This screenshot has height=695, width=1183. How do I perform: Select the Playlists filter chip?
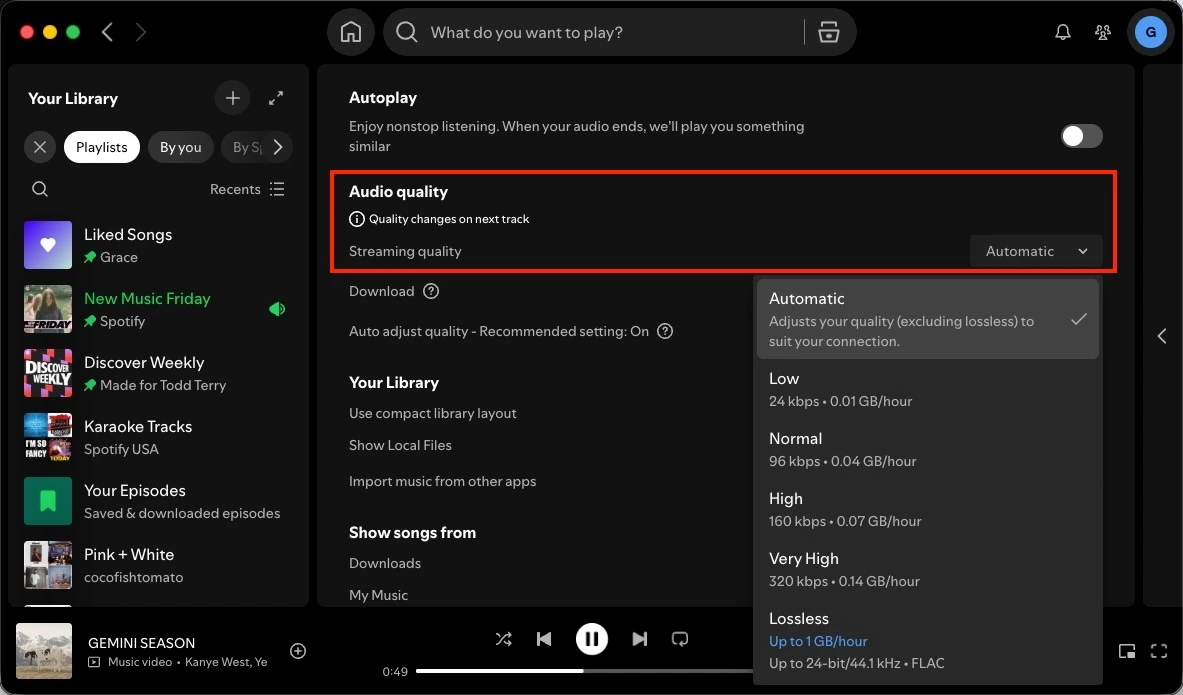point(102,147)
